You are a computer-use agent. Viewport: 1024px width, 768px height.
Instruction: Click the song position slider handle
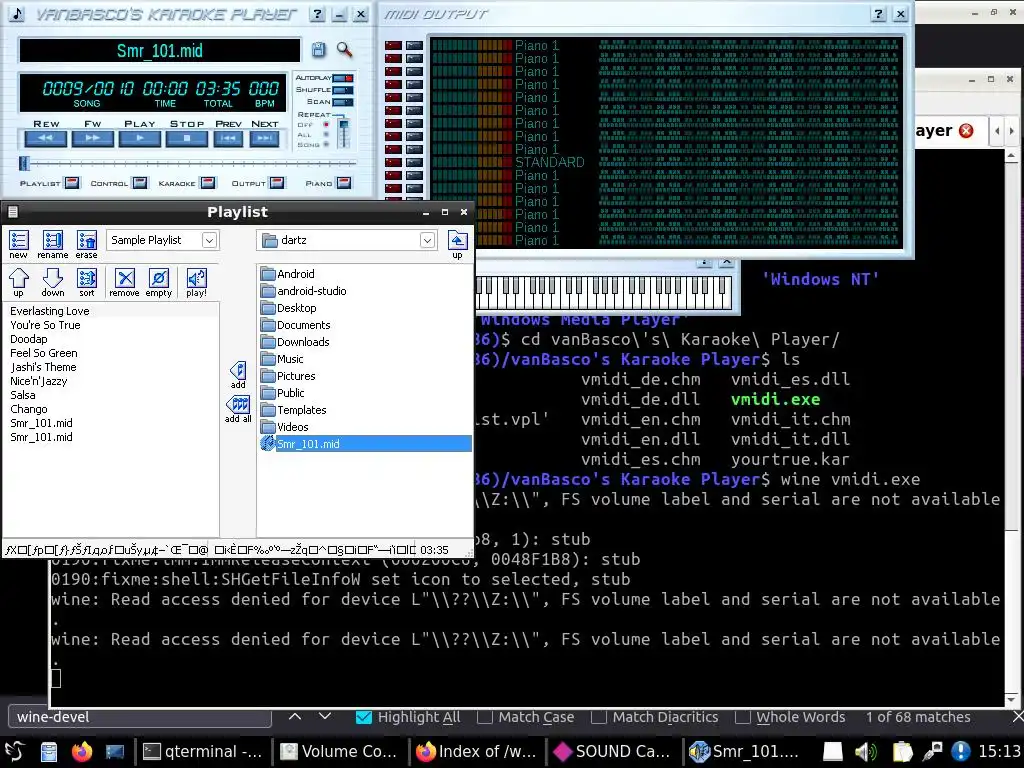pyautogui.click(x=24, y=163)
